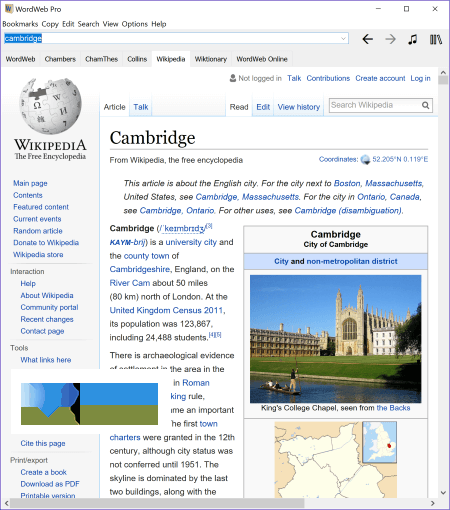Click the vertical scrollbar down arrow
450x510 pixels.
pos(443,492)
